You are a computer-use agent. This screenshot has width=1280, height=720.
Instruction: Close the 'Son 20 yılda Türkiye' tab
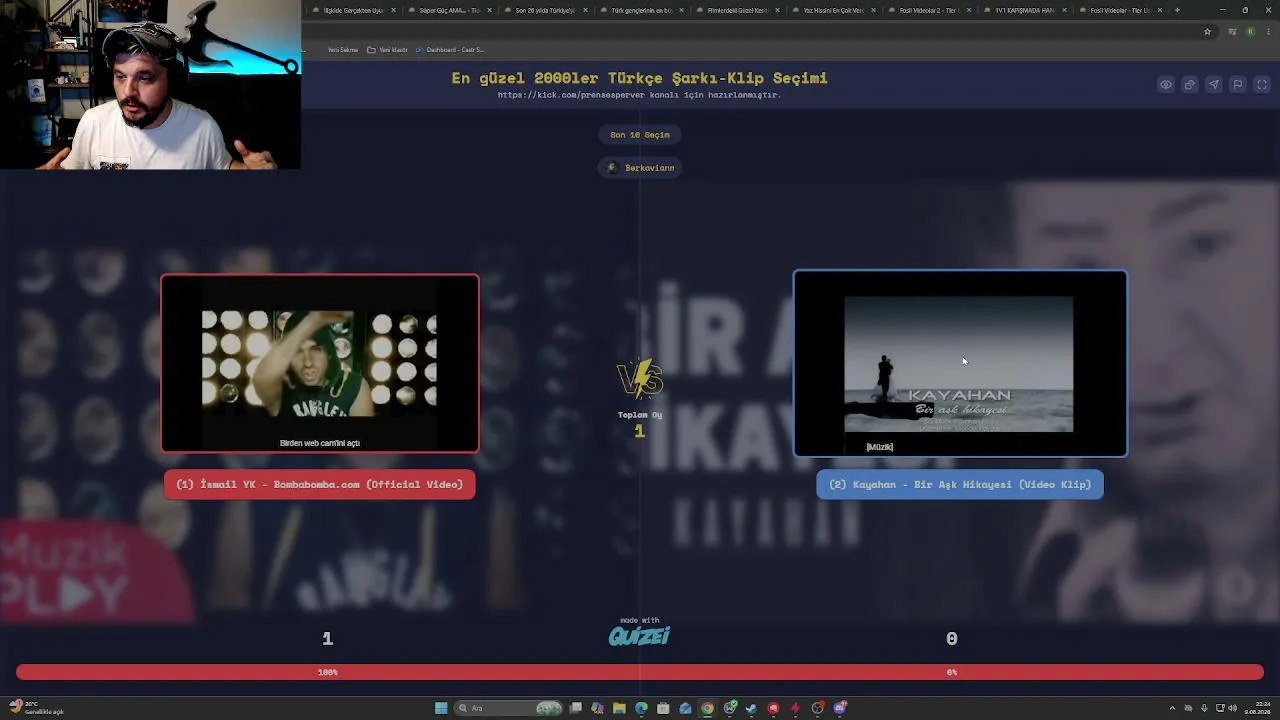click(585, 10)
